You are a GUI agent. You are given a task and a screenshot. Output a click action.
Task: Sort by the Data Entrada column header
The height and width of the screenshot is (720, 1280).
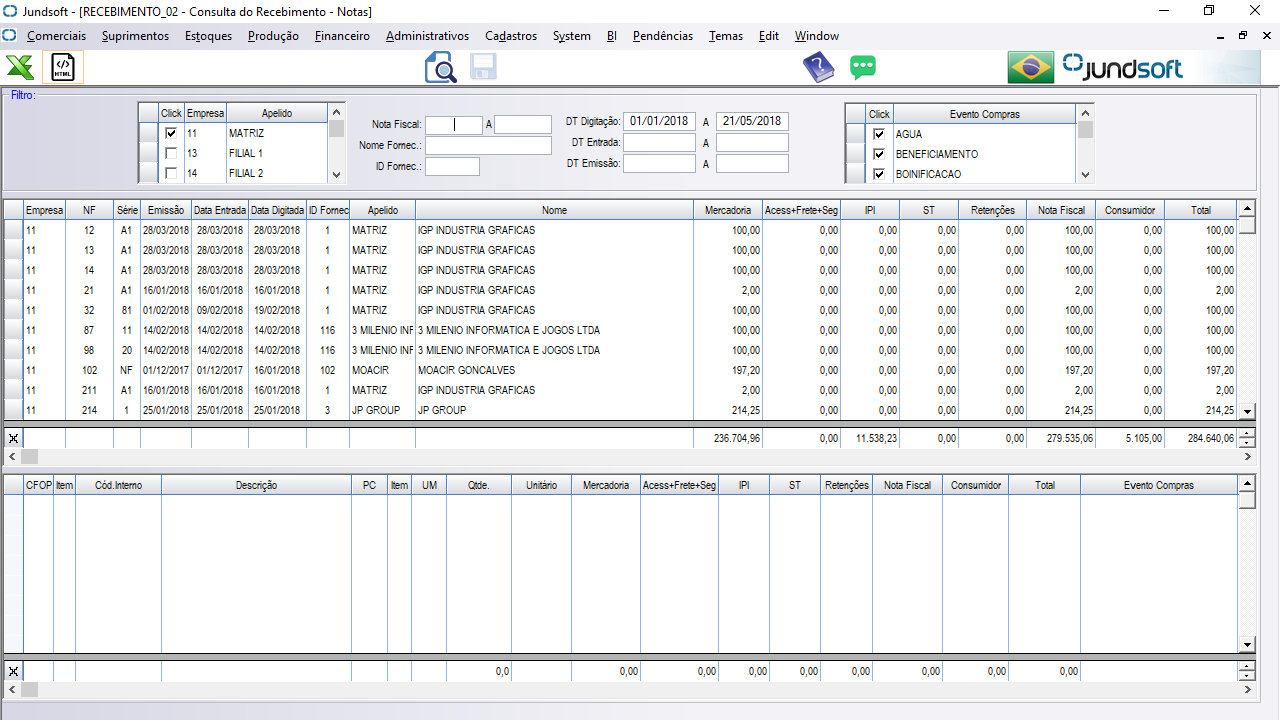(x=220, y=210)
